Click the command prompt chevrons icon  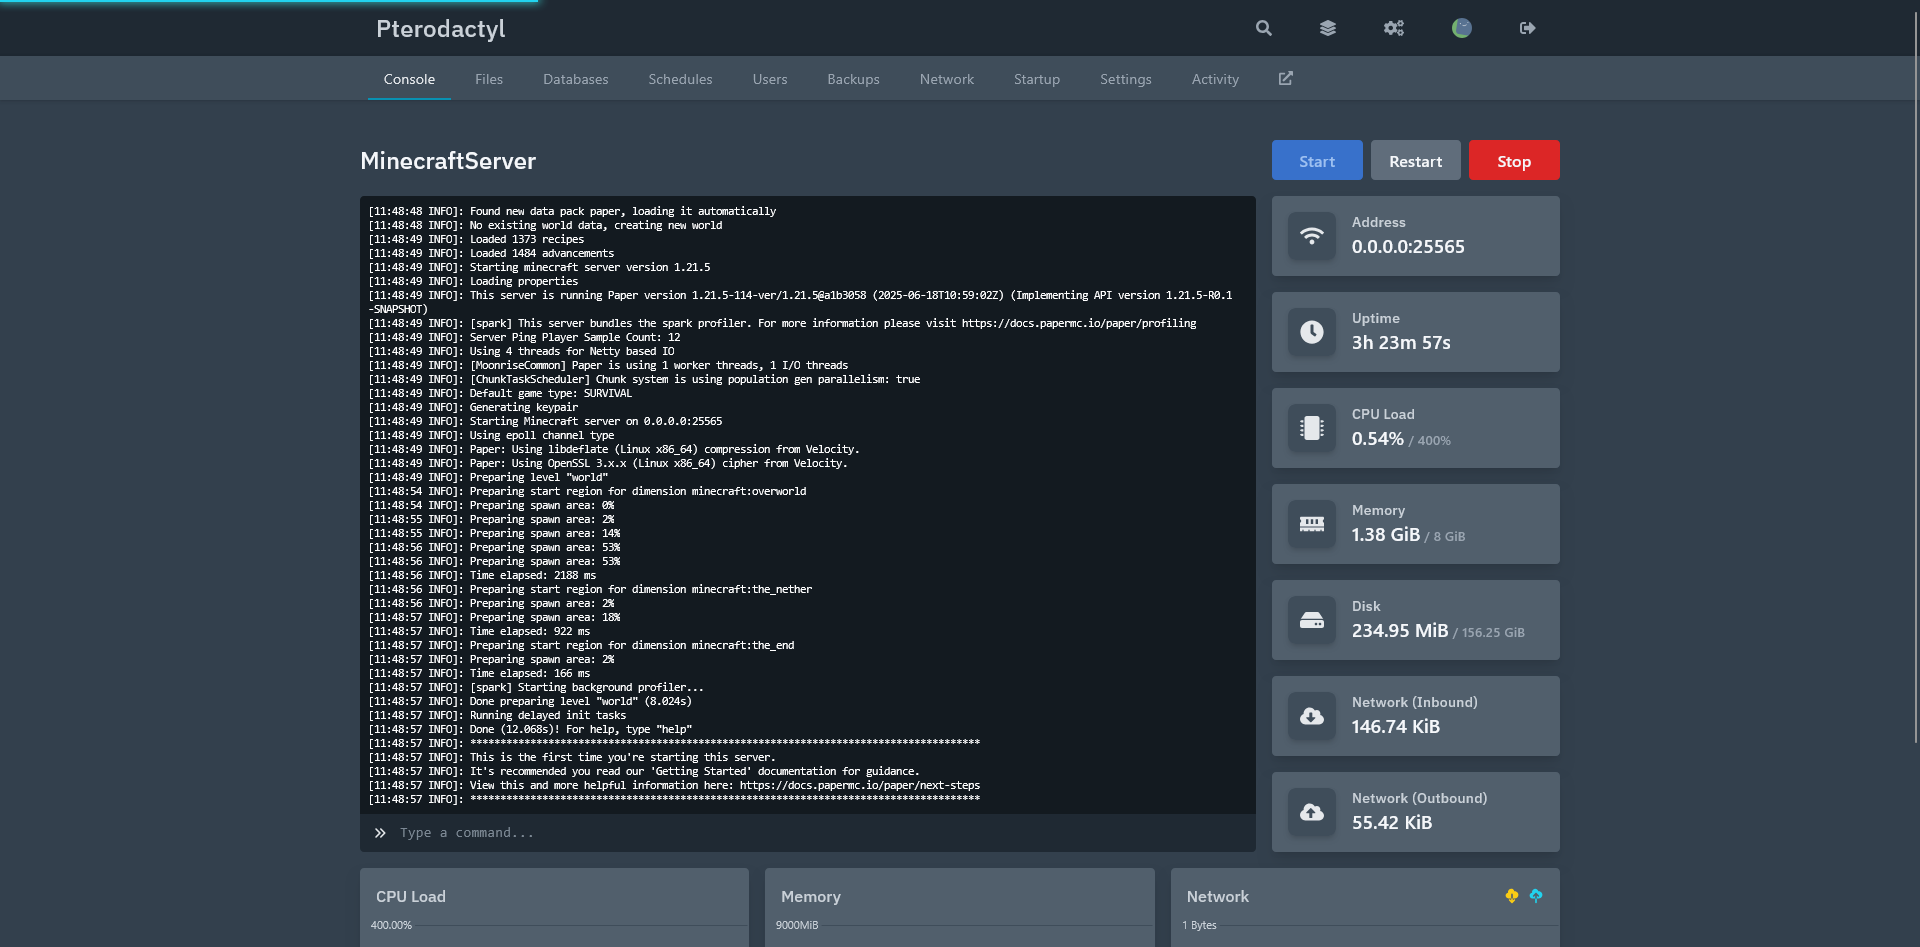click(380, 833)
